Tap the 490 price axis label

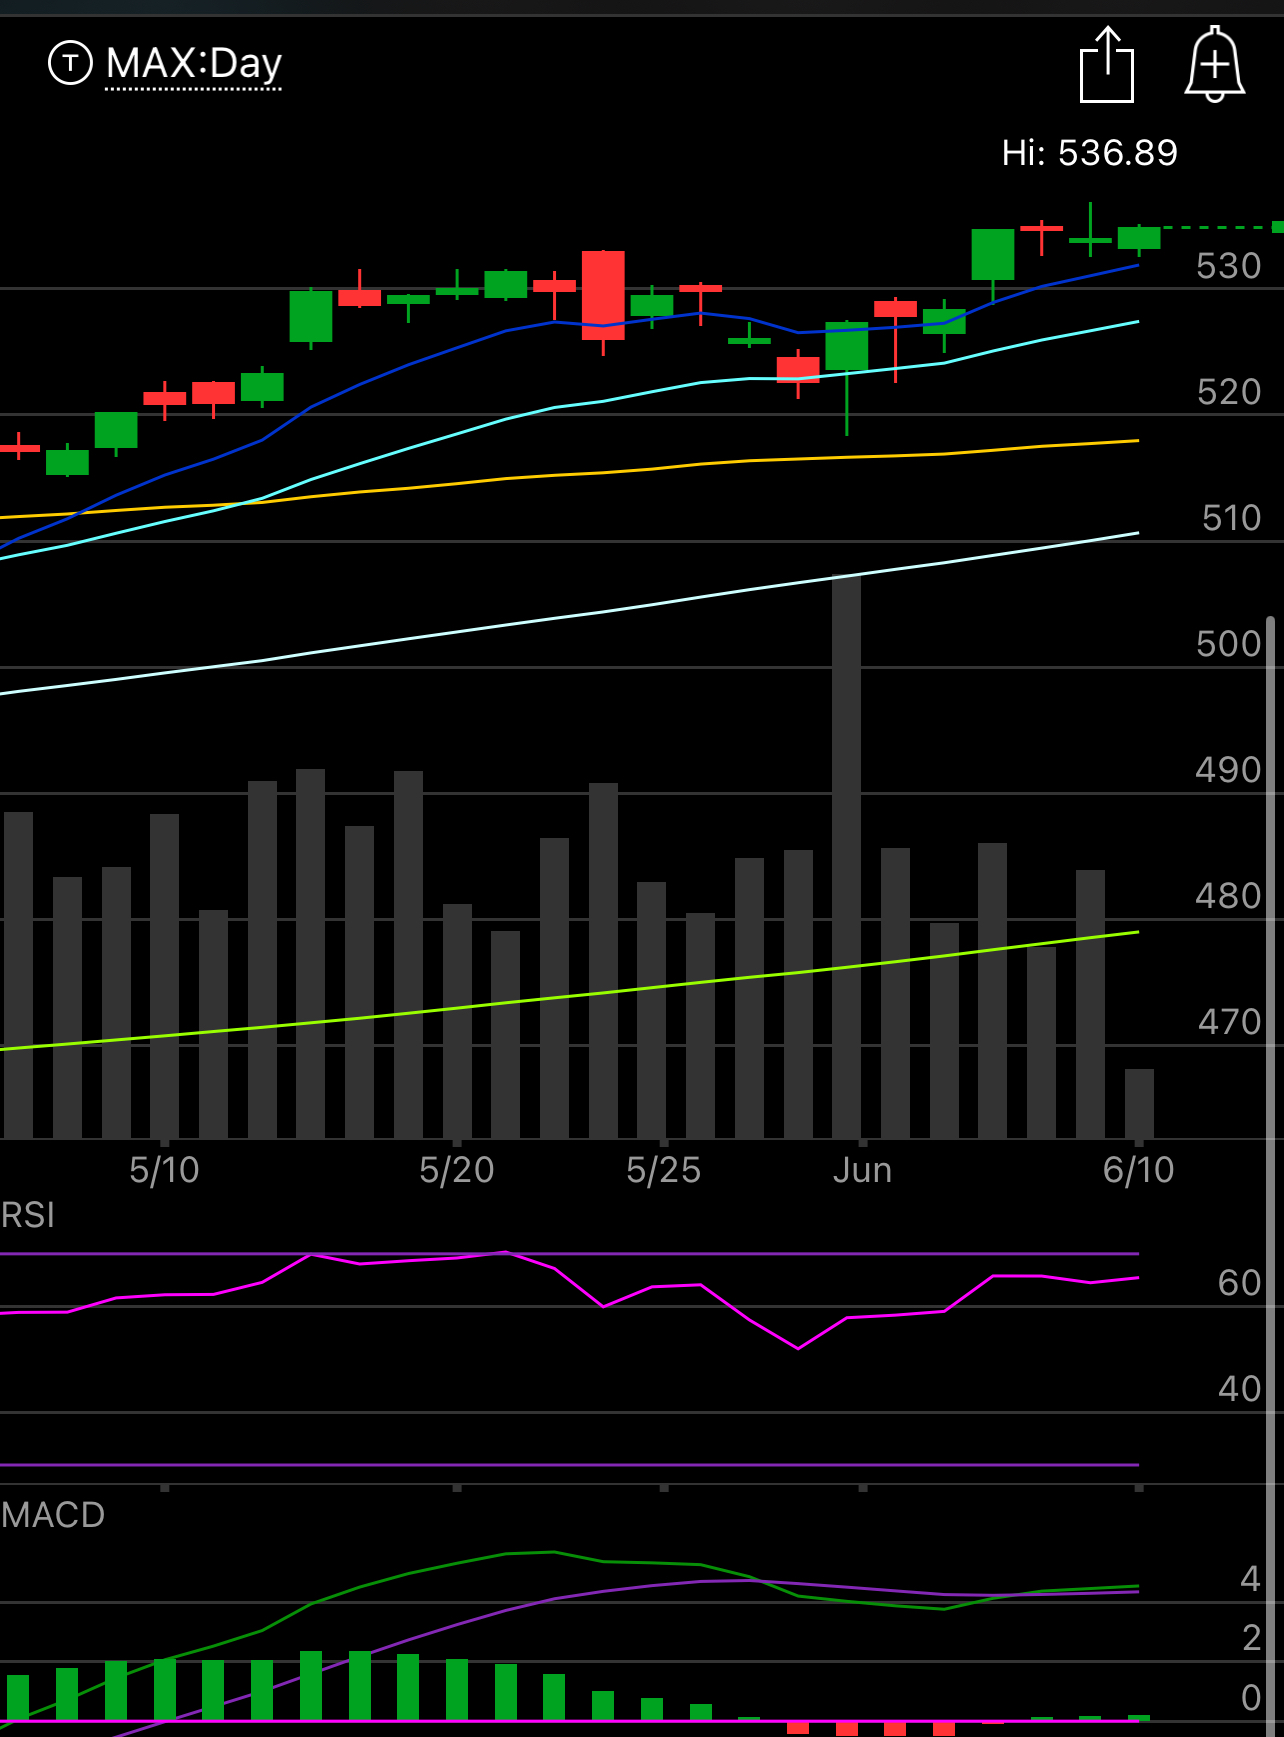tap(1229, 770)
